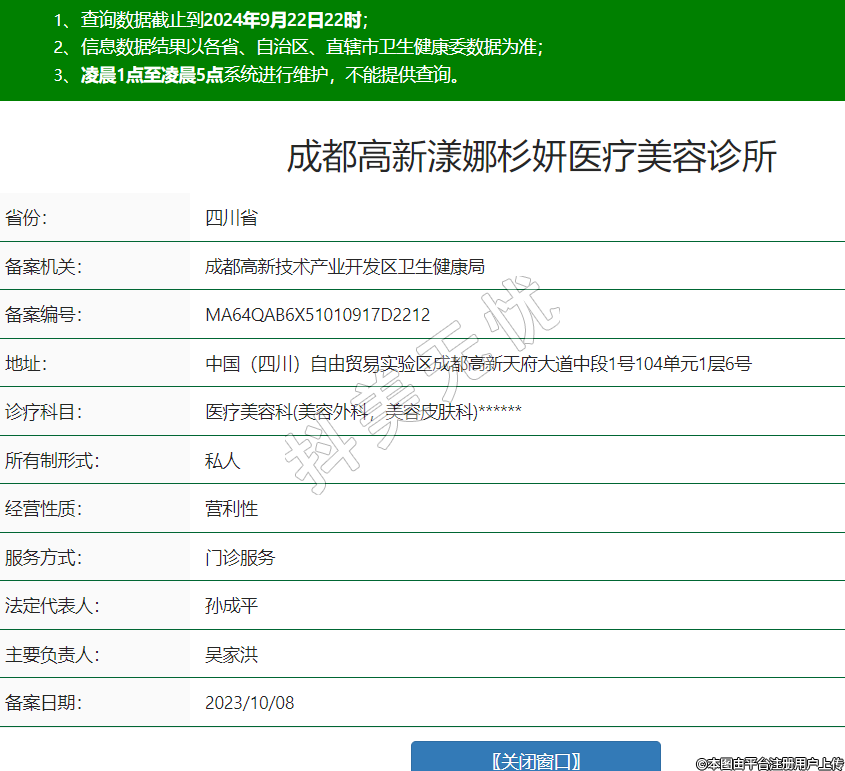This screenshot has width=845, height=771.
Task: Click the 法定代表人 row label
Action: tap(52, 606)
